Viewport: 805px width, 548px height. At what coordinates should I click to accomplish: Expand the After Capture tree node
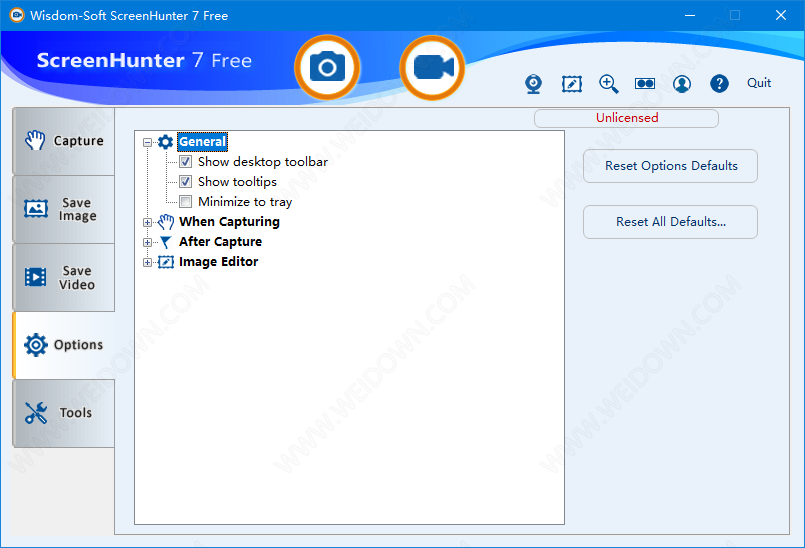148,242
